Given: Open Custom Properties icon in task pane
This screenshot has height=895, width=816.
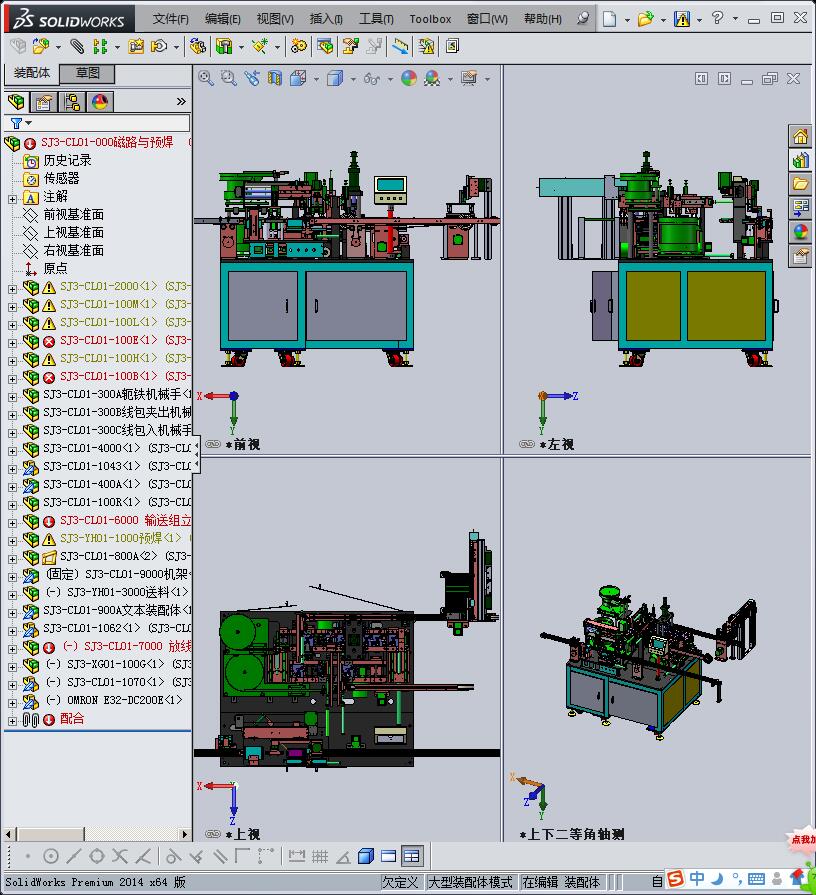Looking at the screenshot, I should [x=800, y=256].
